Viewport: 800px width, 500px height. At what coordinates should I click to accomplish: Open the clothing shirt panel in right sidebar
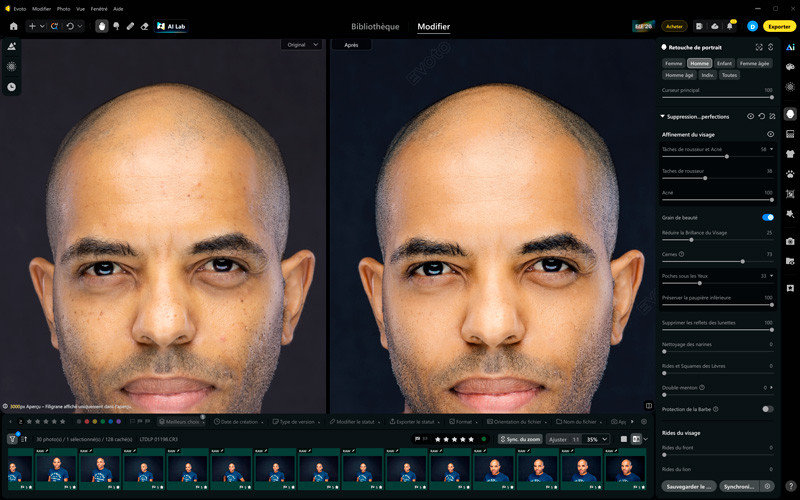790,154
